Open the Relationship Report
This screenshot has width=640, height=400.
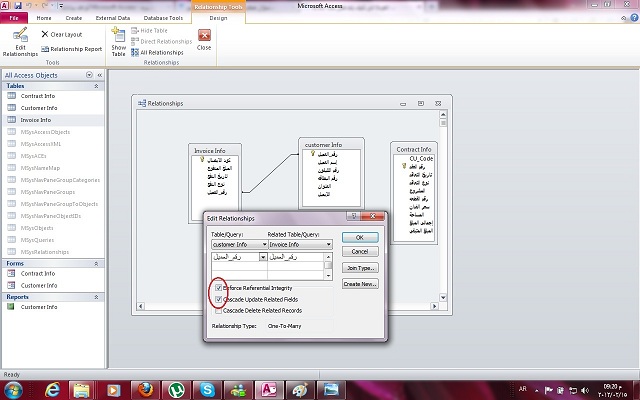coord(71,49)
